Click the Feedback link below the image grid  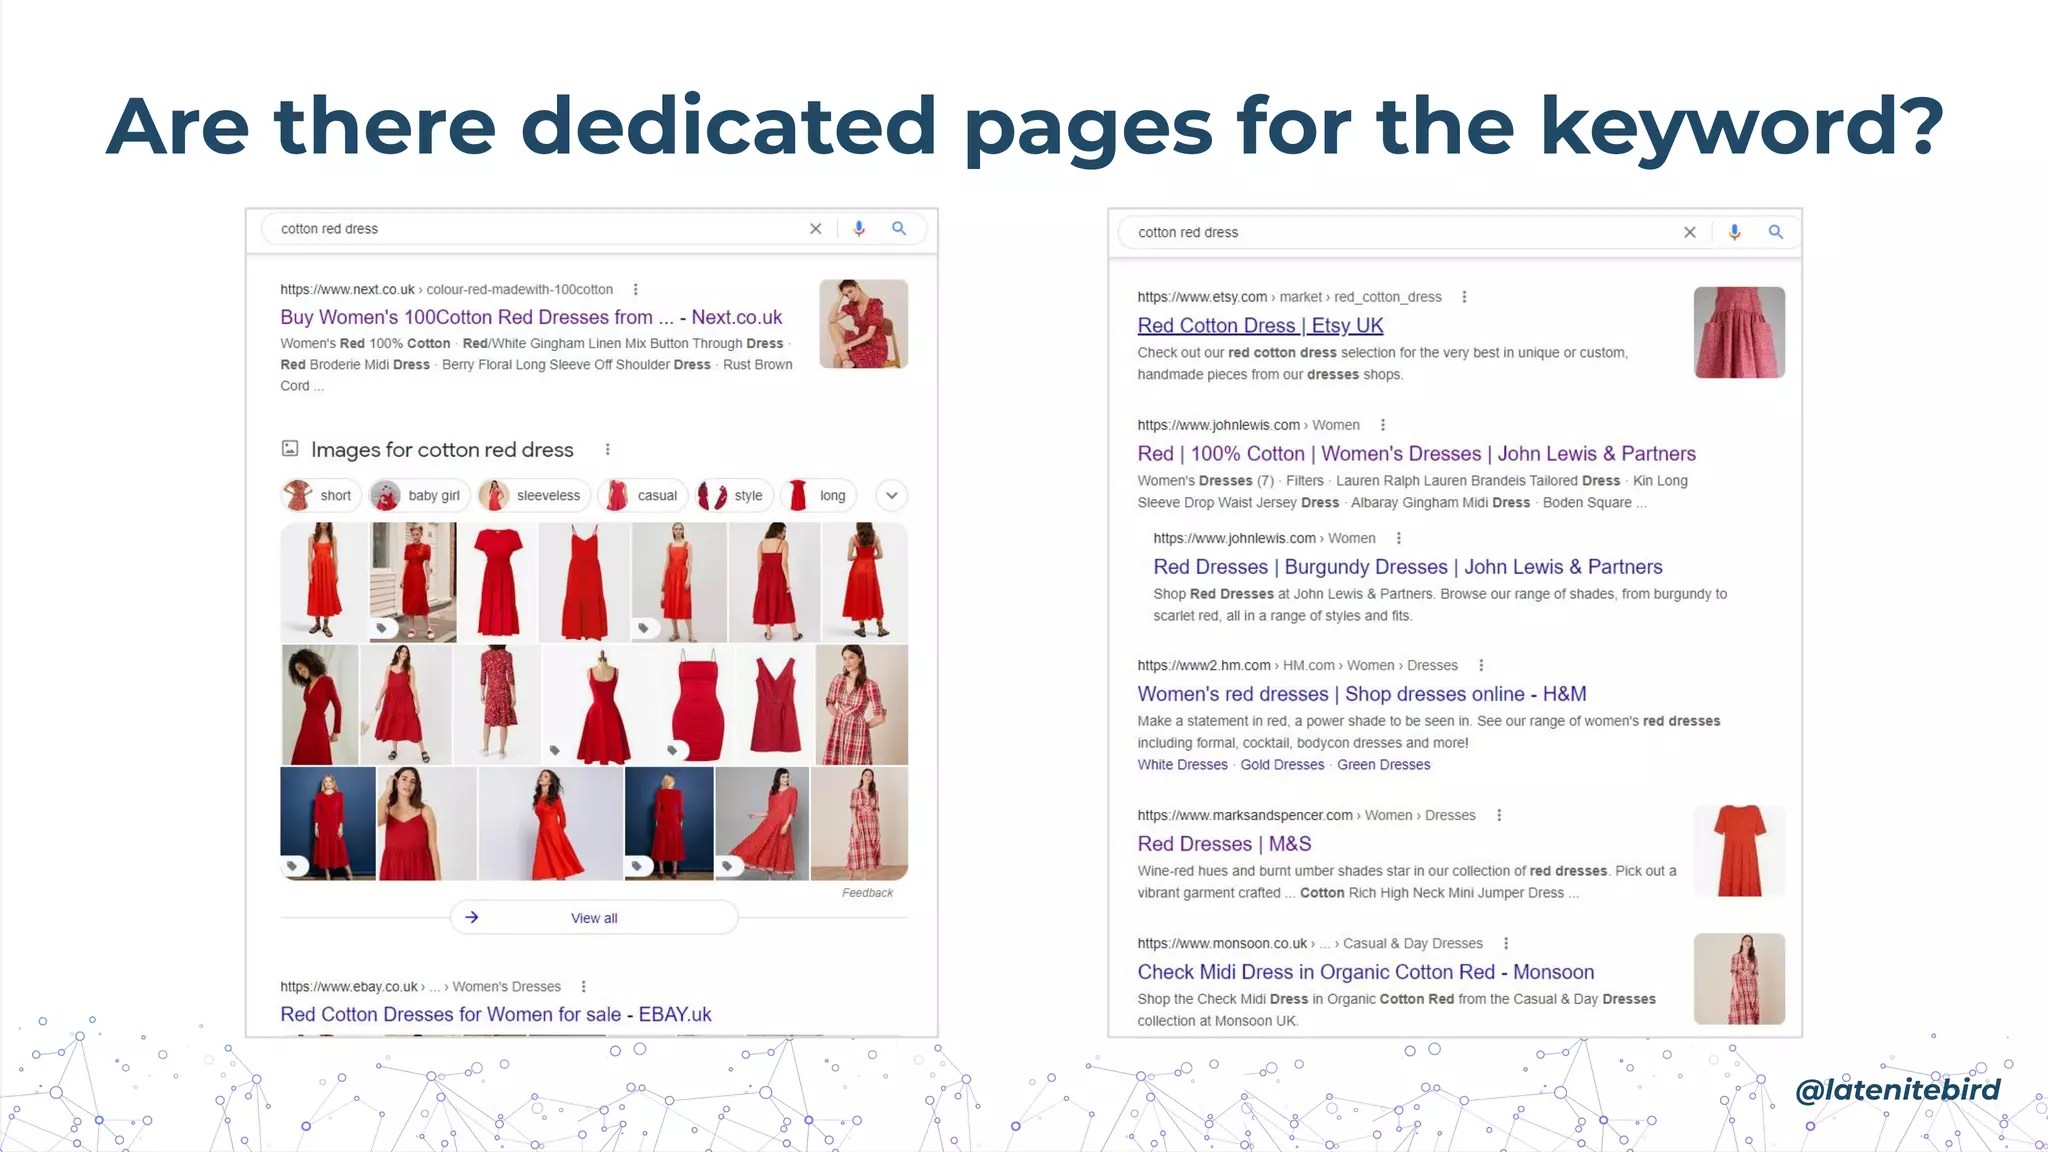pyautogui.click(x=867, y=893)
